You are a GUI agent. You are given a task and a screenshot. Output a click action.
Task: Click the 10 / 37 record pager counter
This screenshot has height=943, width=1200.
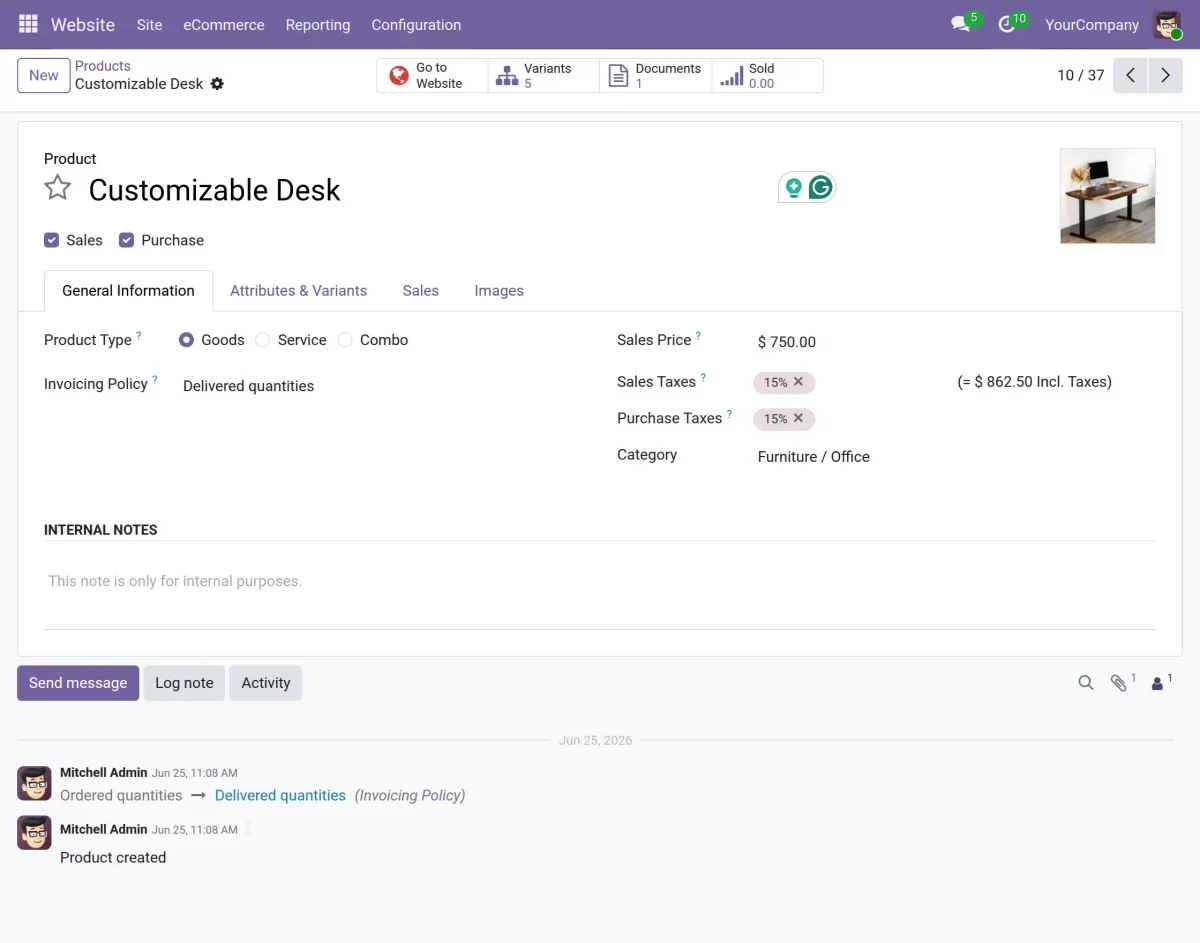tap(1081, 75)
